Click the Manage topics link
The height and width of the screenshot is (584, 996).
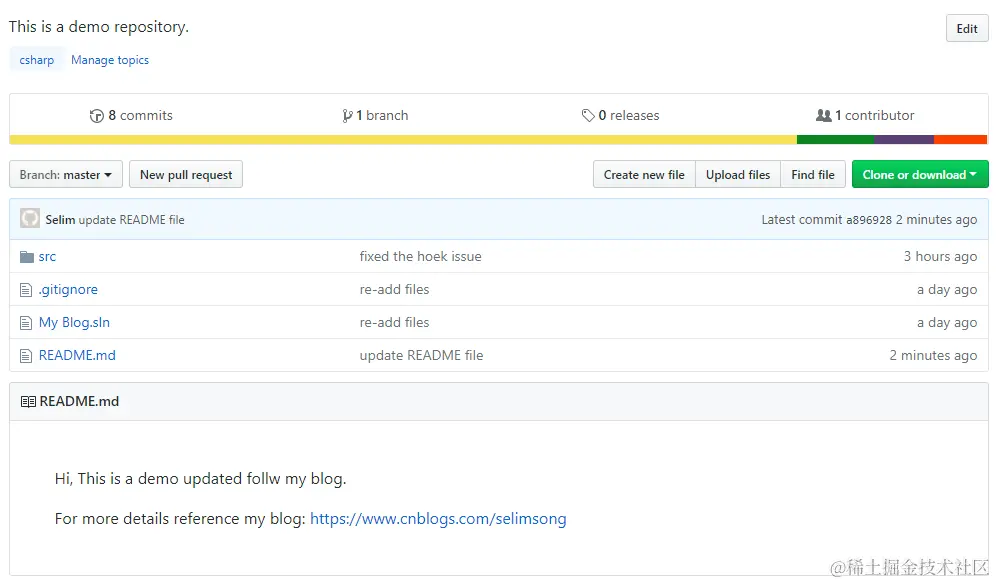click(110, 60)
